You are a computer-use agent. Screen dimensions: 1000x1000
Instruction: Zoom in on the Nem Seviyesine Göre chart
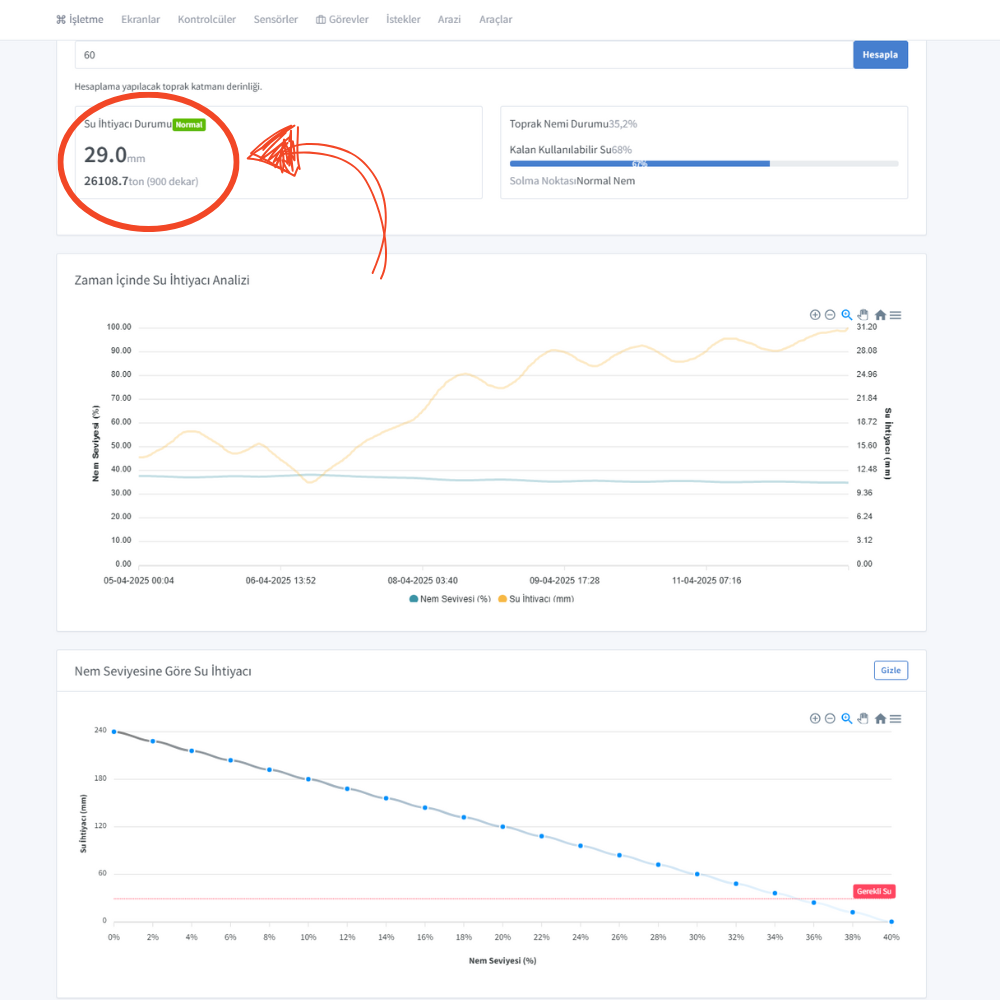coord(815,718)
